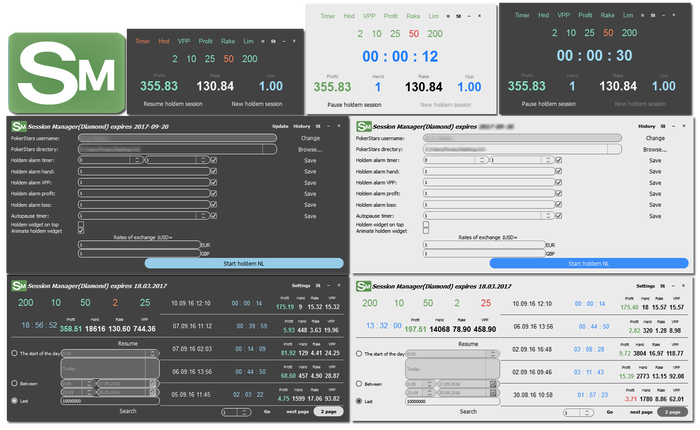Enable Holdem widget on top in dark settings
Viewport: 700px width, 430px height.
click(81, 224)
